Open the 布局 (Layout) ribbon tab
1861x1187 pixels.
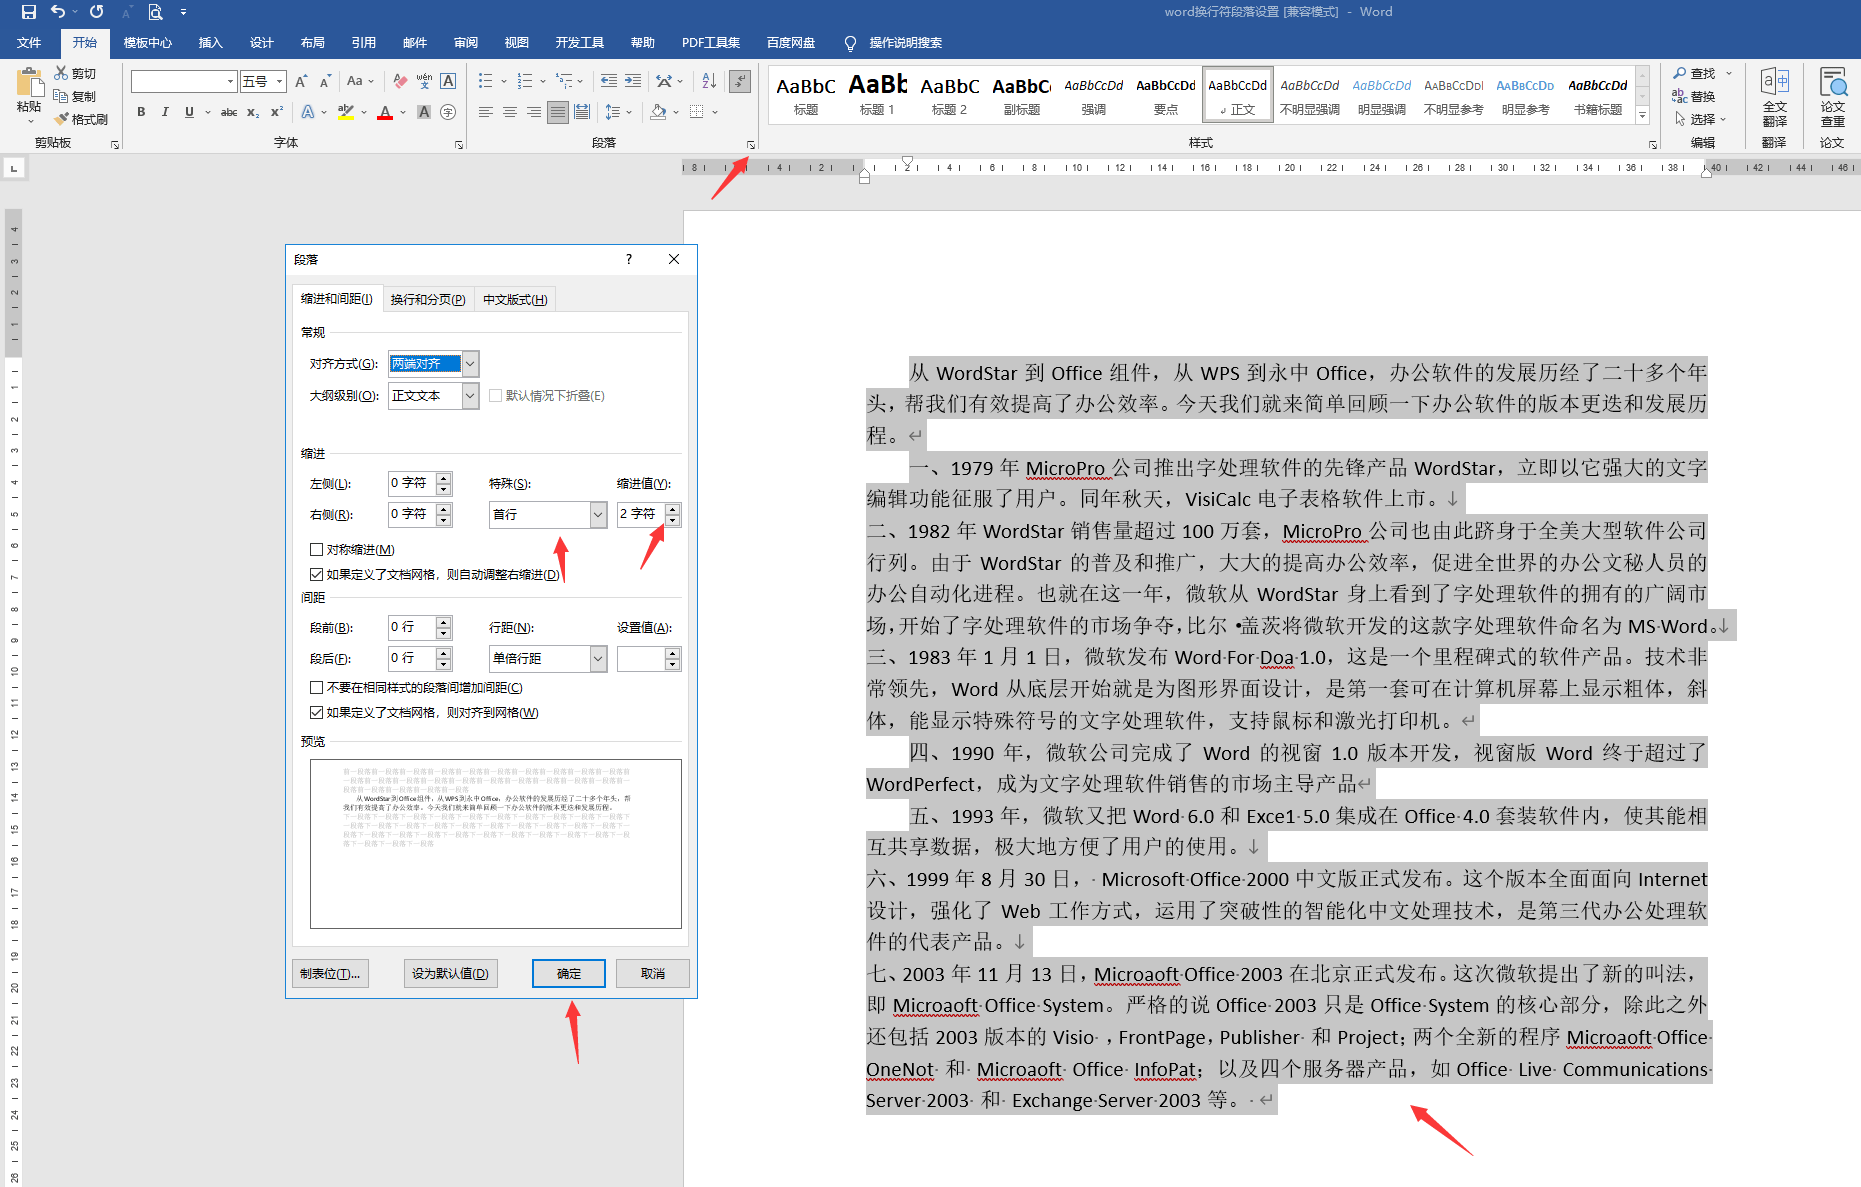click(x=313, y=43)
